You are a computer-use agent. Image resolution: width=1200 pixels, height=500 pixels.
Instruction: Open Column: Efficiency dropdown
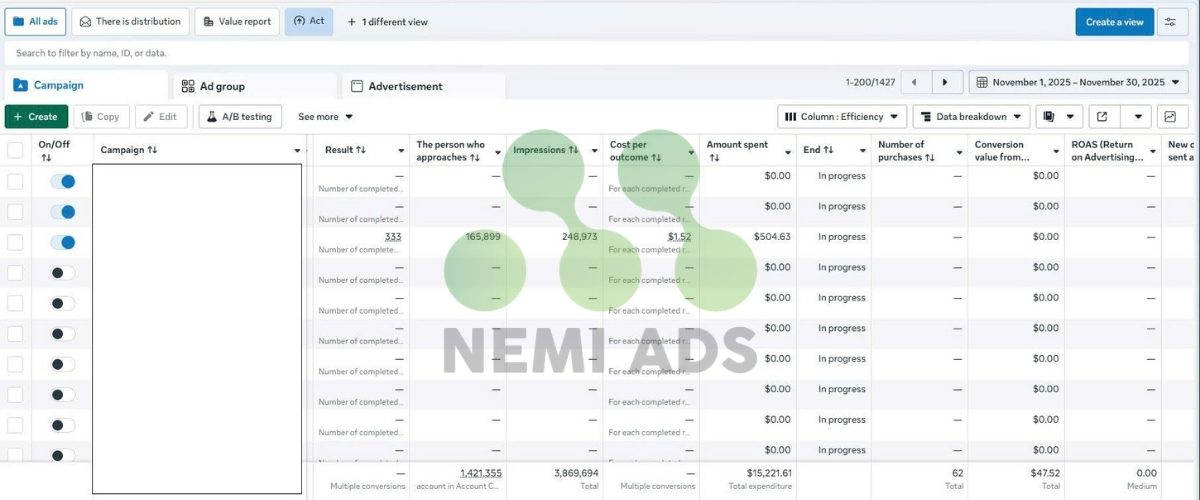coord(842,117)
